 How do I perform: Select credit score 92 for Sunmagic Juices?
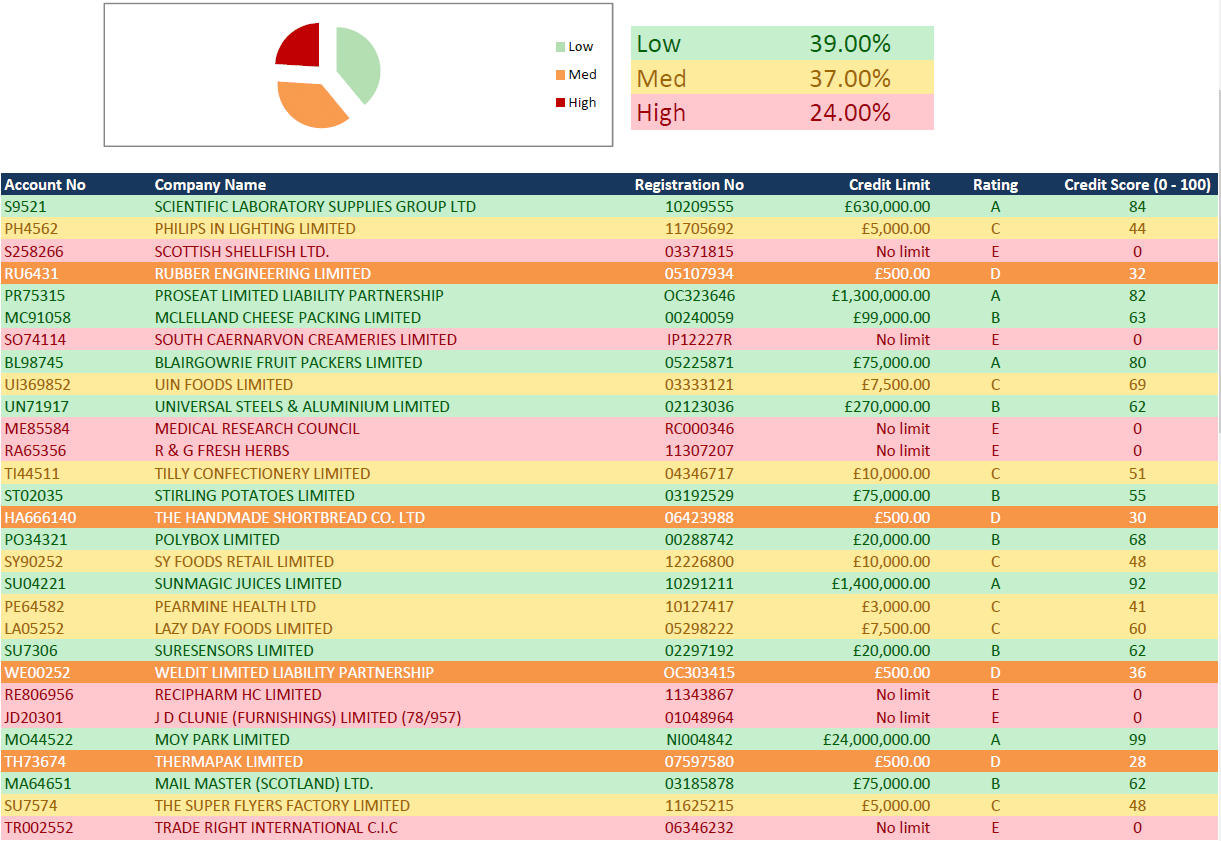1137,584
